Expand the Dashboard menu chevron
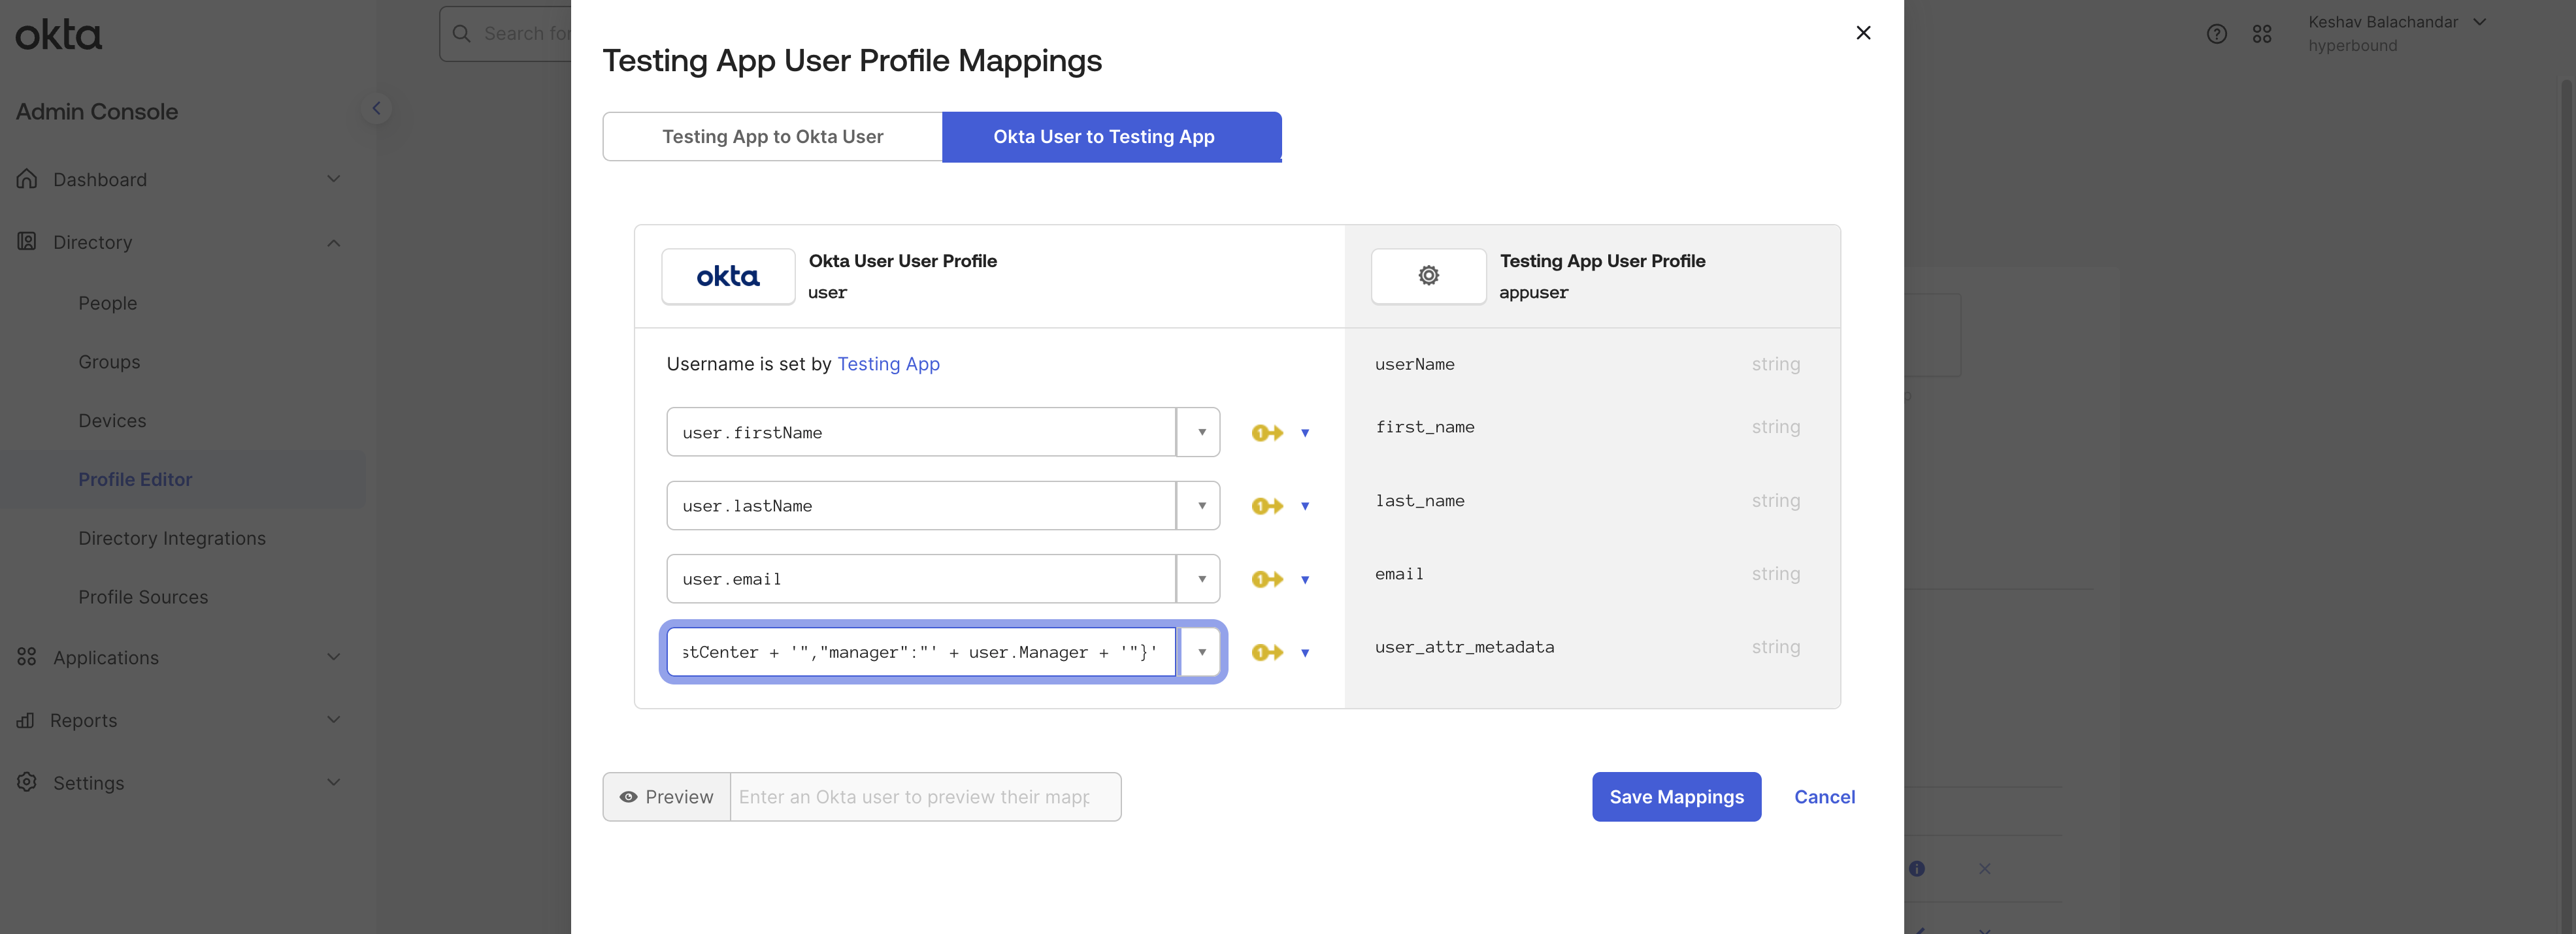 (x=334, y=179)
